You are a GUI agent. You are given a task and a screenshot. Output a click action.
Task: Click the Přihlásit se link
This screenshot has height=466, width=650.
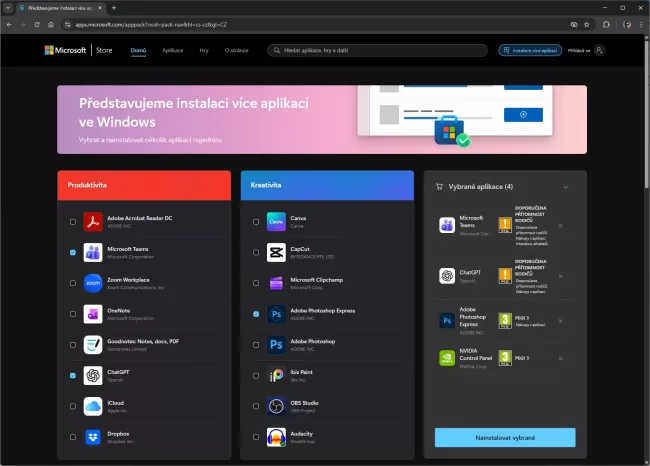pyautogui.click(x=579, y=51)
